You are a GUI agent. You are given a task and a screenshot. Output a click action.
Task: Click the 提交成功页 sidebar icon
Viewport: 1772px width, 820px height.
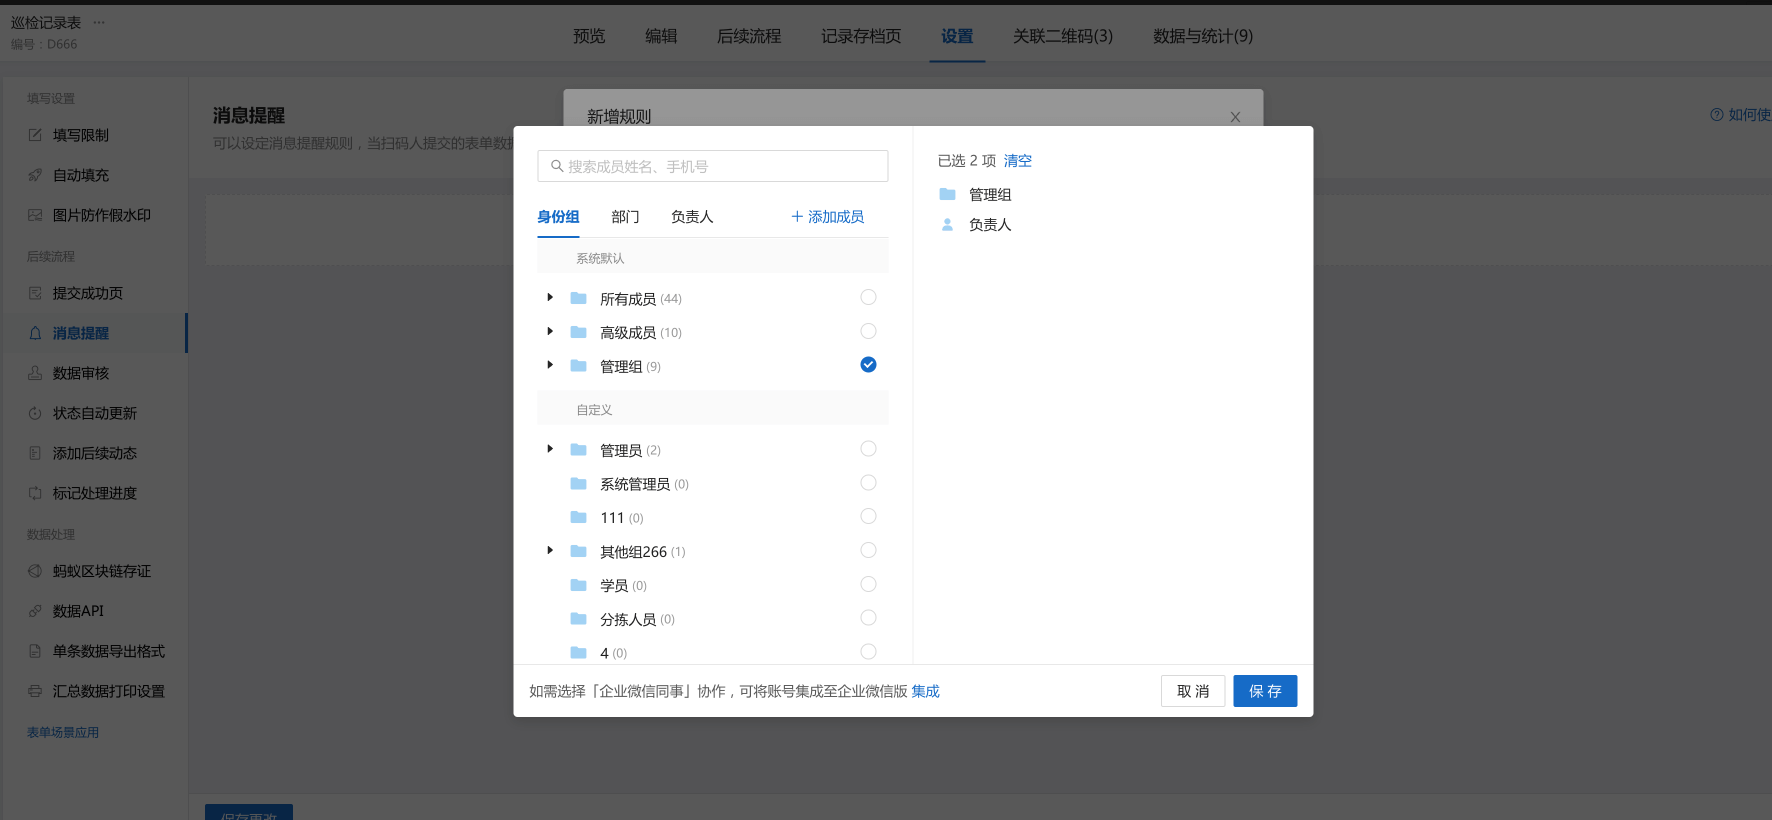35,293
